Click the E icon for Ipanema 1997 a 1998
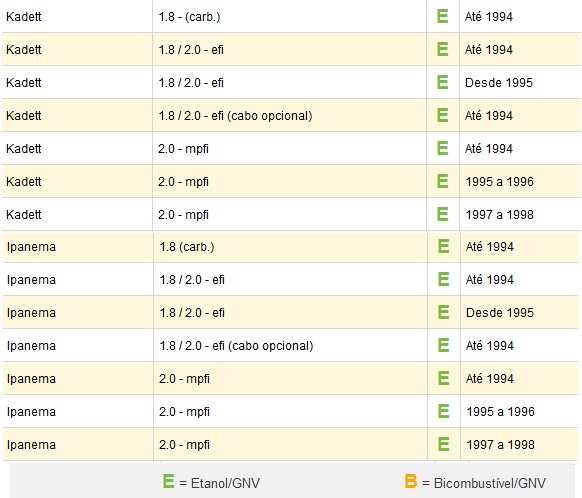This screenshot has height=498, width=582. (444, 445)
